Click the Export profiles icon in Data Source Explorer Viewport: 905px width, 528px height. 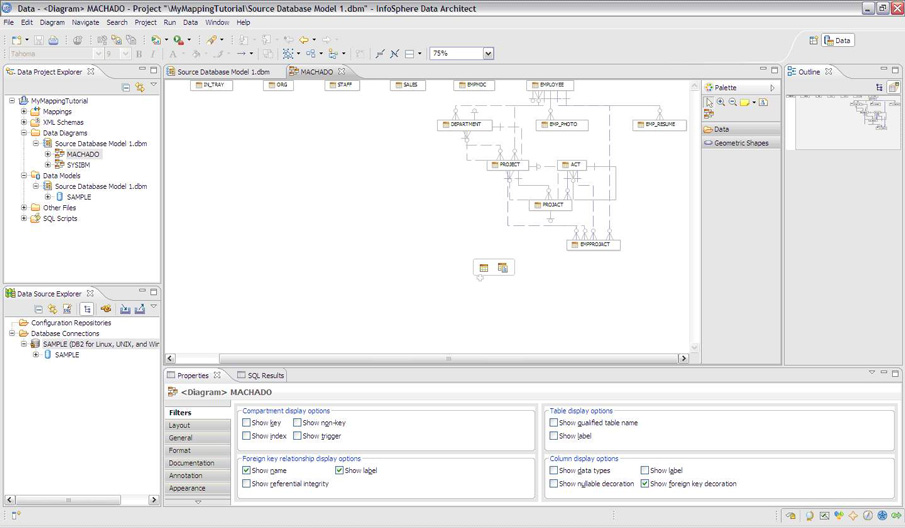[140, 309]
